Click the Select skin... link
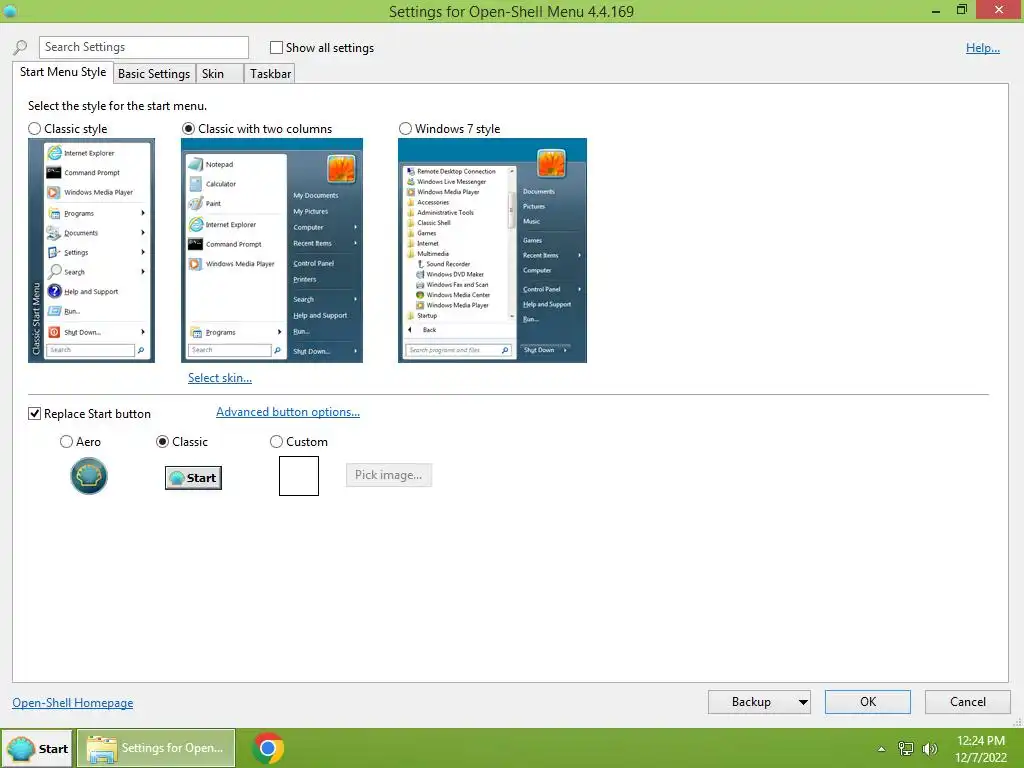The image size is (1024, 768). click(x=219, y=377)
